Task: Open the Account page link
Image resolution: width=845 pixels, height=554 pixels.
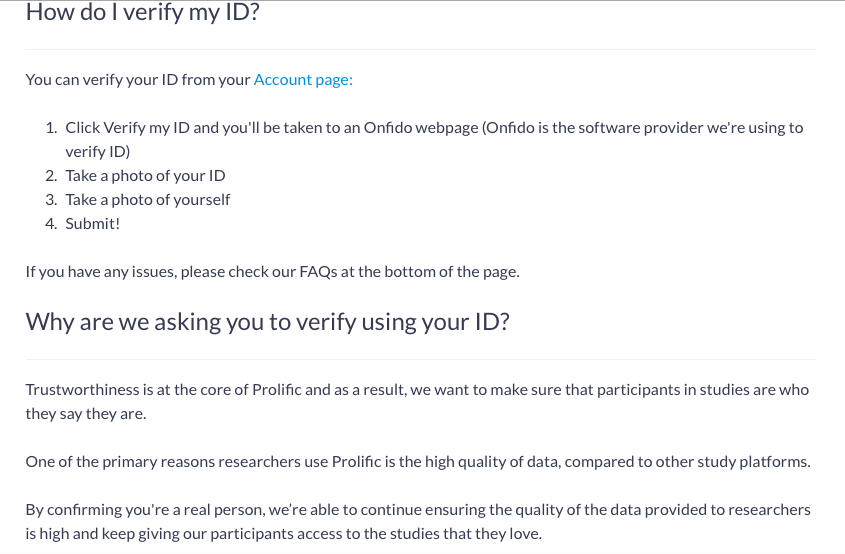Action: pyautogui.click(x=303, y=80)
